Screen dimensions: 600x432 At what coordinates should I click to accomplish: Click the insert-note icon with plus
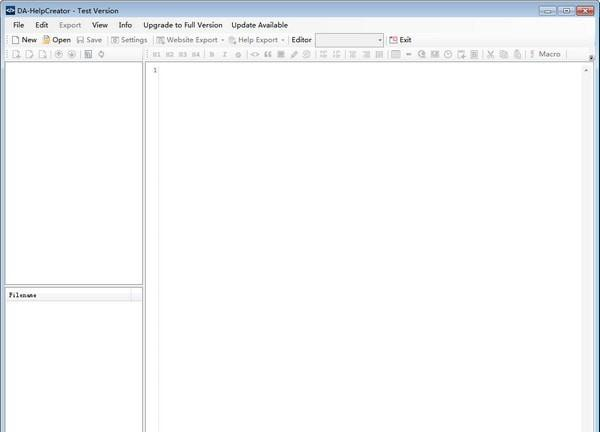[461, 54]
